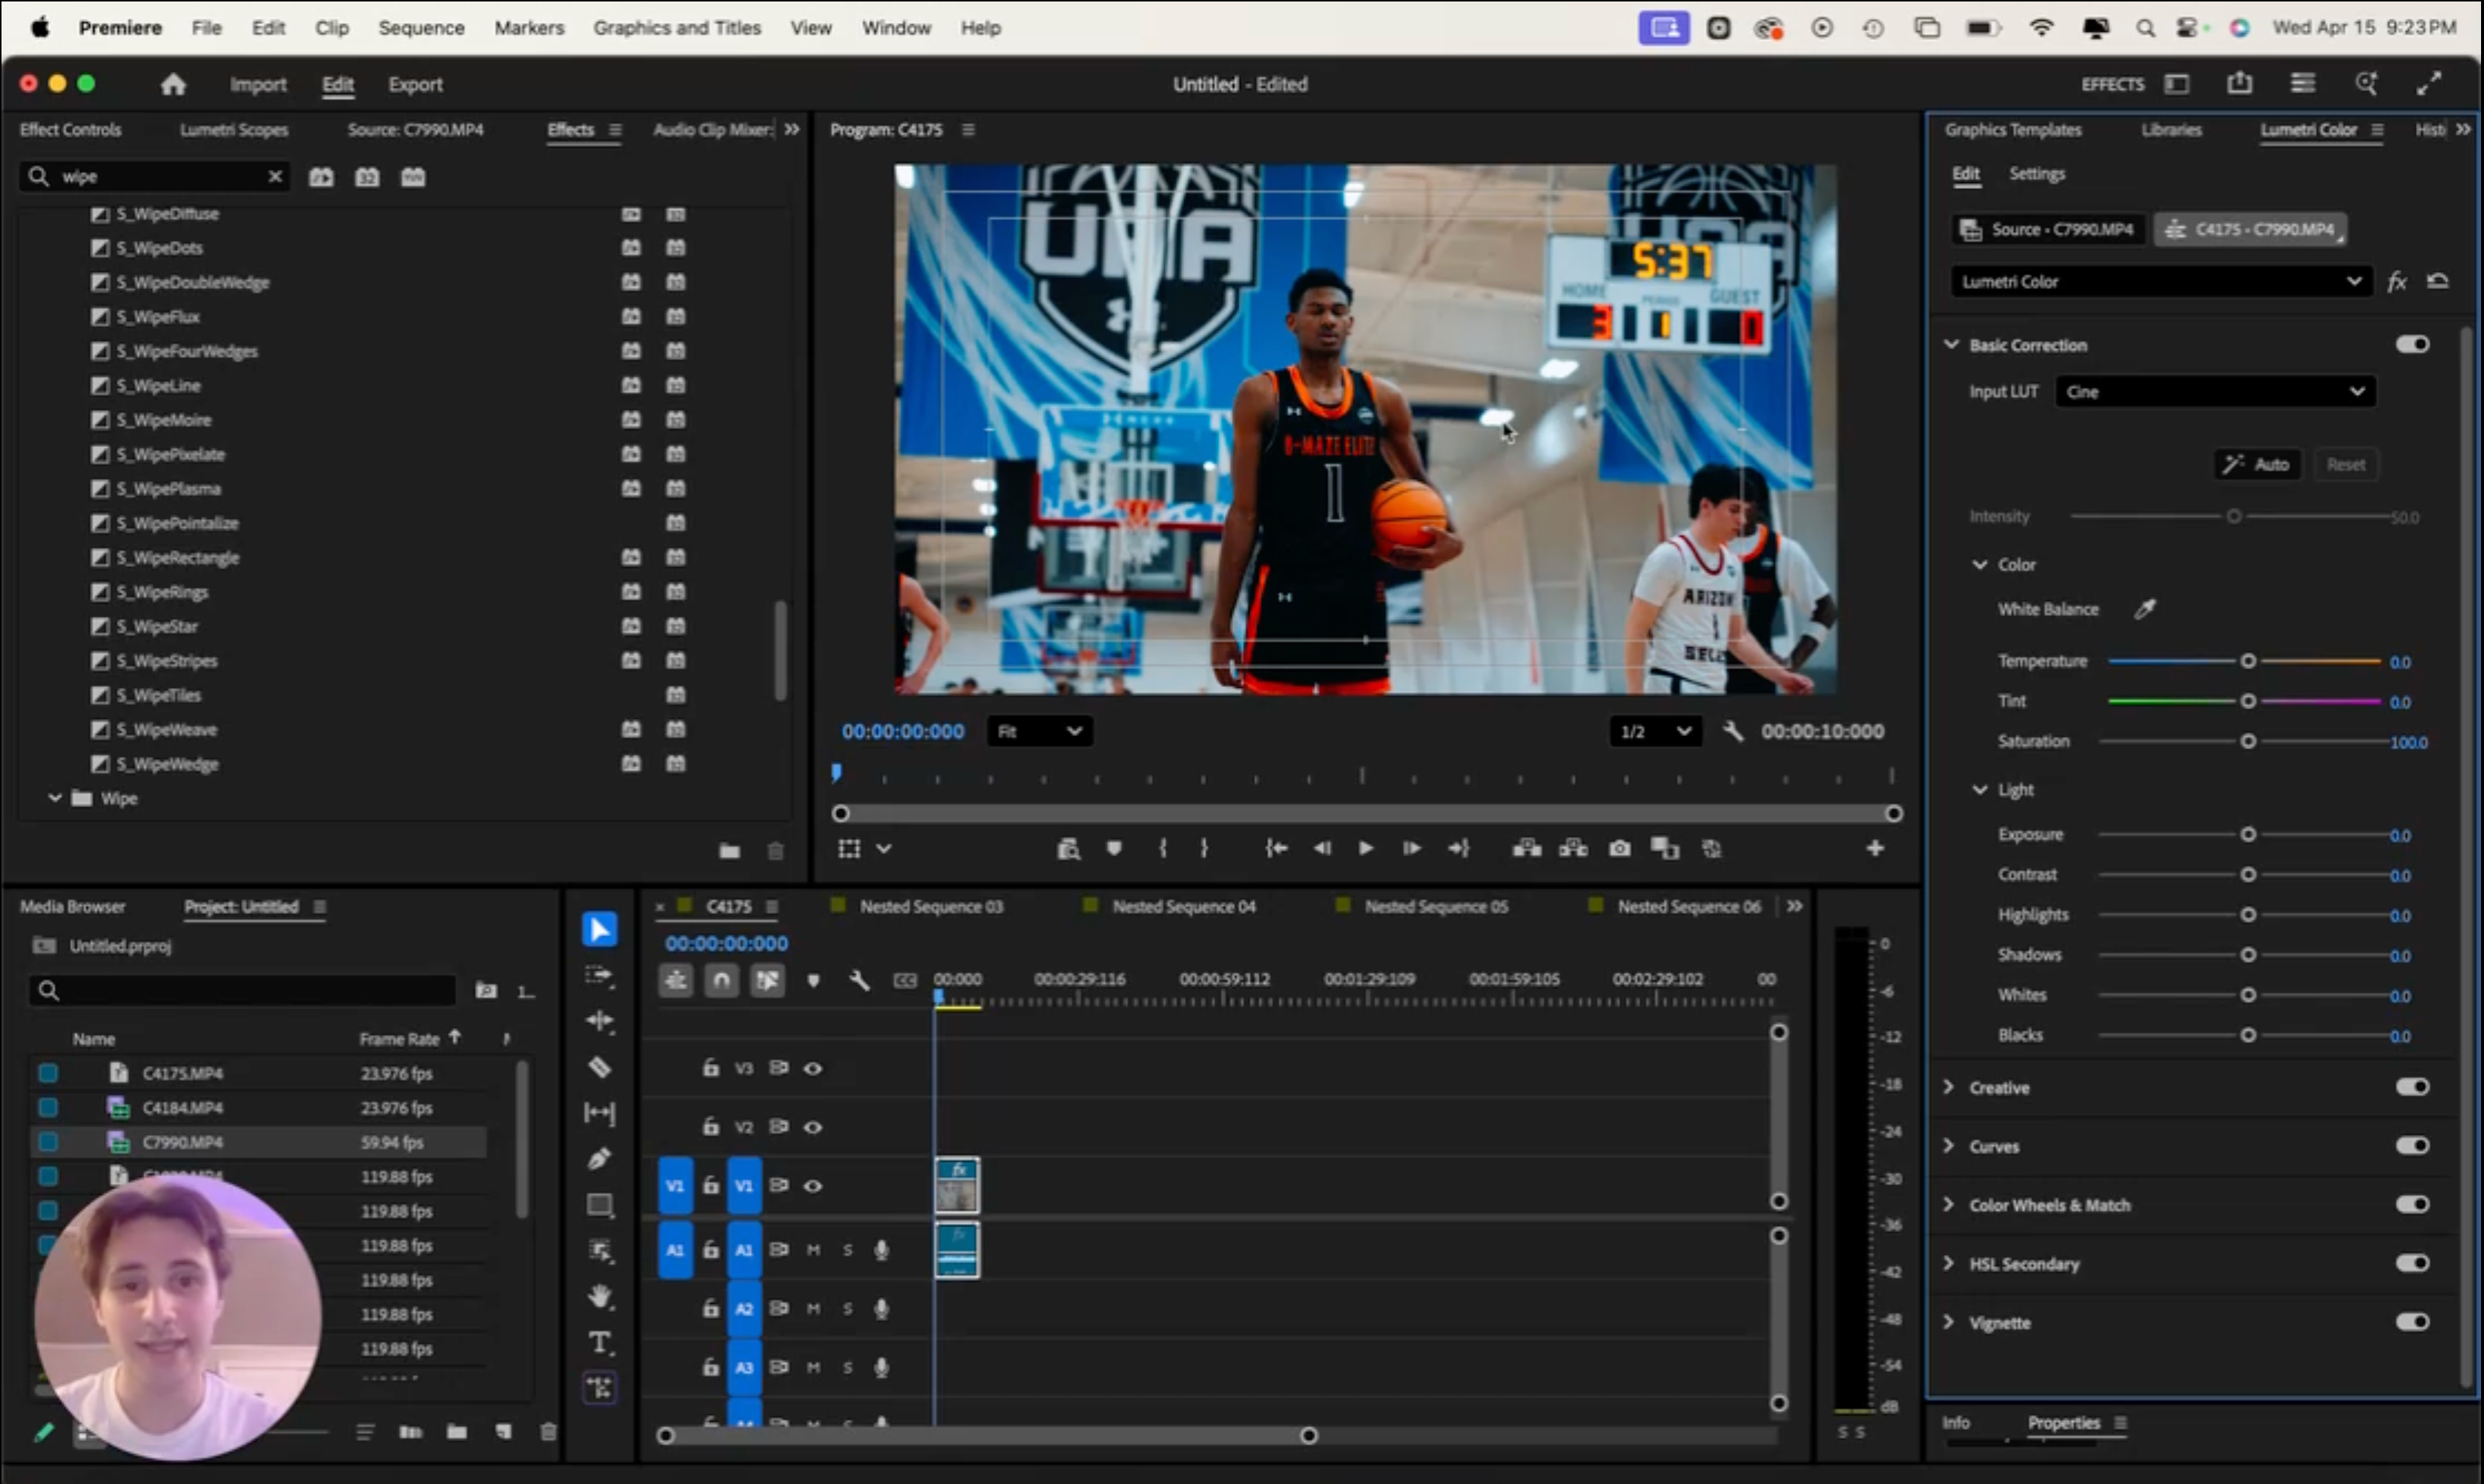Image resolution: width=2484 pixels, height=1484 pixels.
Task: Click the Temperature slider handle
Action: point(2248,661)
